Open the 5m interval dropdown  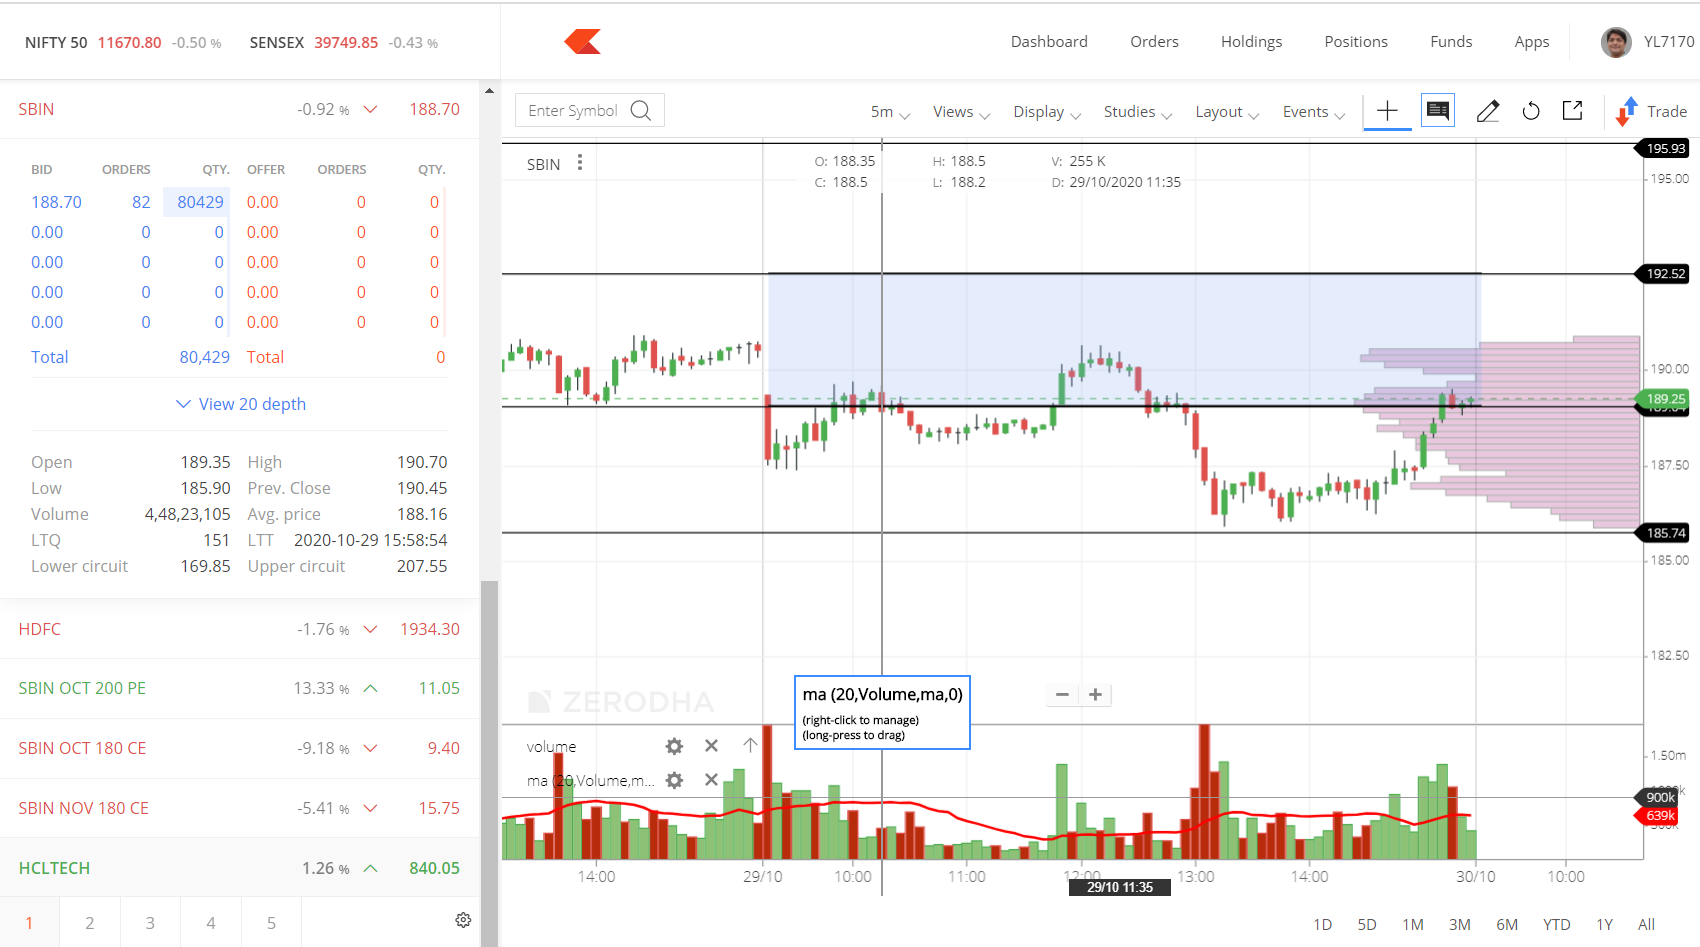[890, 112]
